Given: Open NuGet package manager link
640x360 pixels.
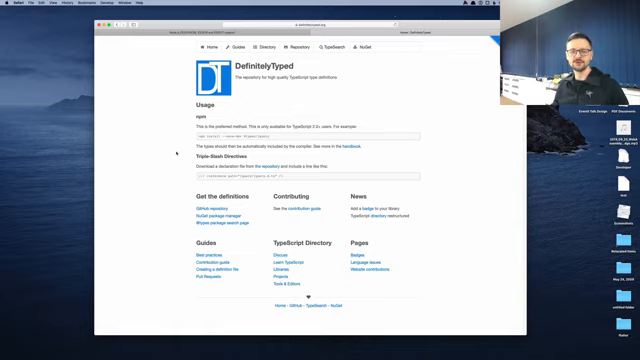Looking at the screenshot, I should pos(218,216).
